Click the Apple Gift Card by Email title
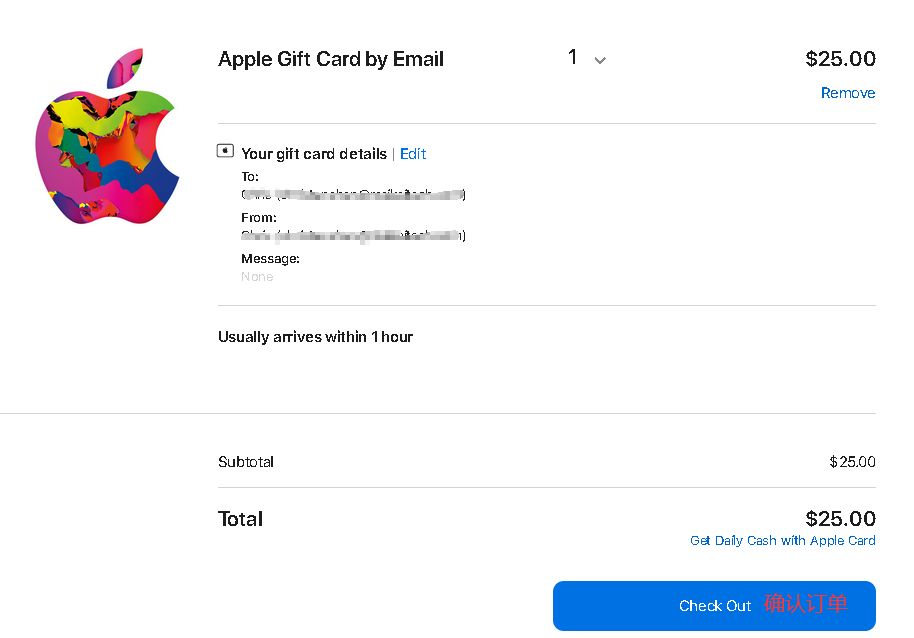This screenshot has width=914, height=638. tap(331, 59)
